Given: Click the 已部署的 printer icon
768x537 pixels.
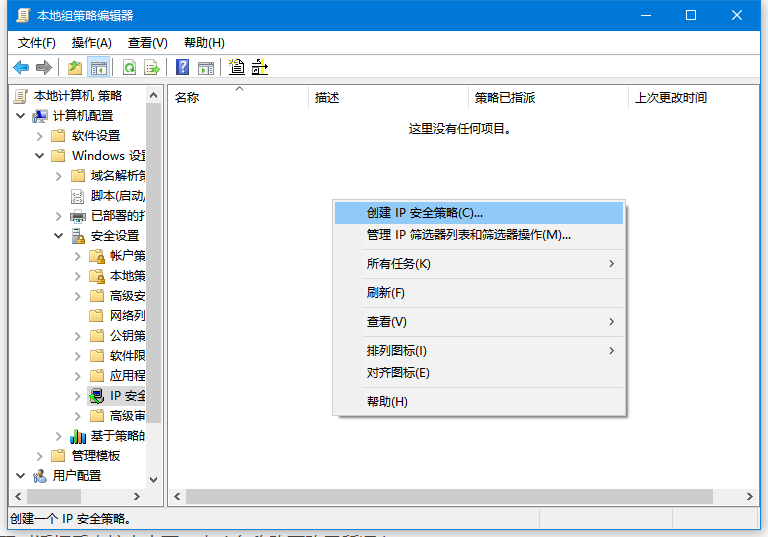Looking at the screenshot, I should [x=78, y=216].
